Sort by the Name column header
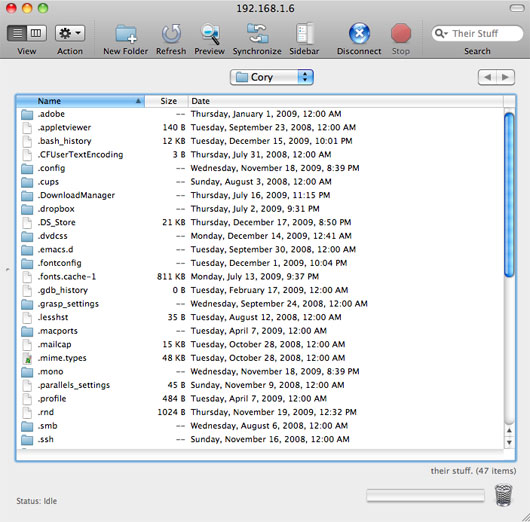Viewport: 530px width, 522px height. pyautogui.click(x=80, y=101)
